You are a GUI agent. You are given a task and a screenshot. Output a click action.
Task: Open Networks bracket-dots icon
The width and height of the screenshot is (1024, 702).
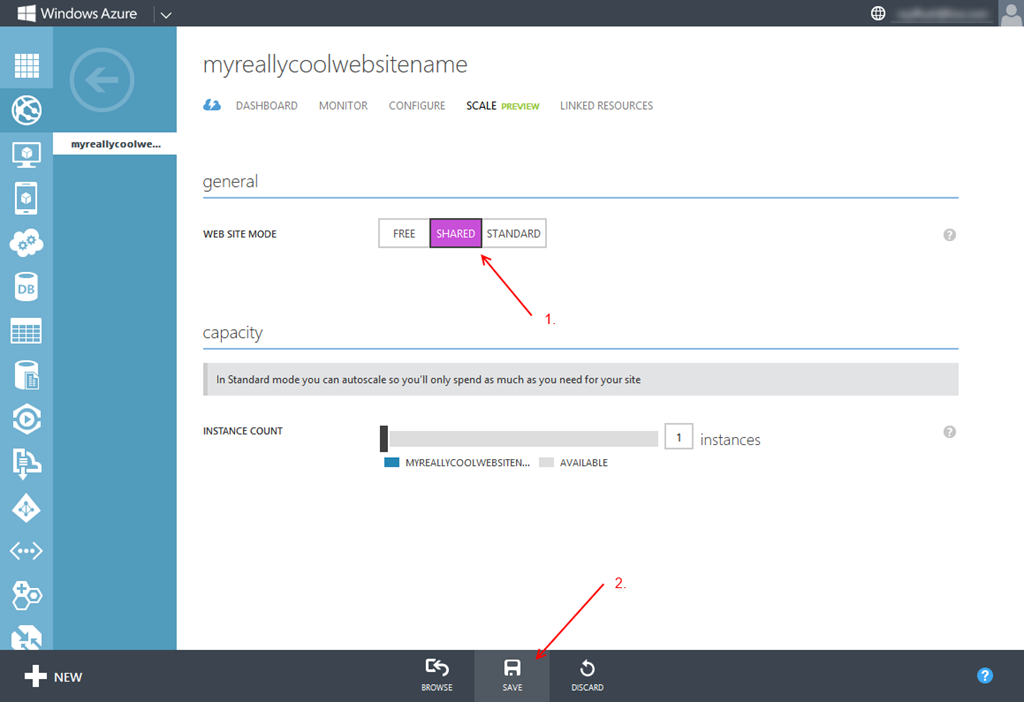(x=26, y=551)
